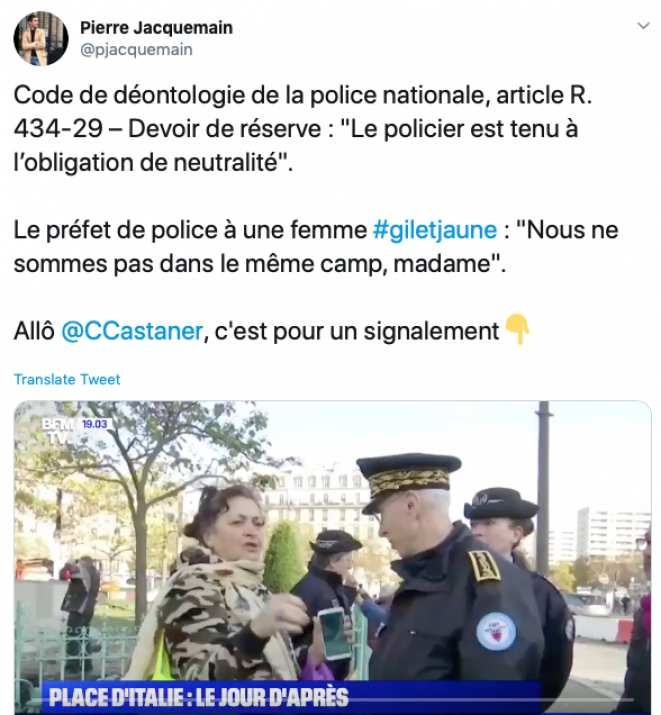The height and width of the screenshot is (715, 661).
Task: Open the #giletjaune hashtag
Action: [x=434, y=230]
